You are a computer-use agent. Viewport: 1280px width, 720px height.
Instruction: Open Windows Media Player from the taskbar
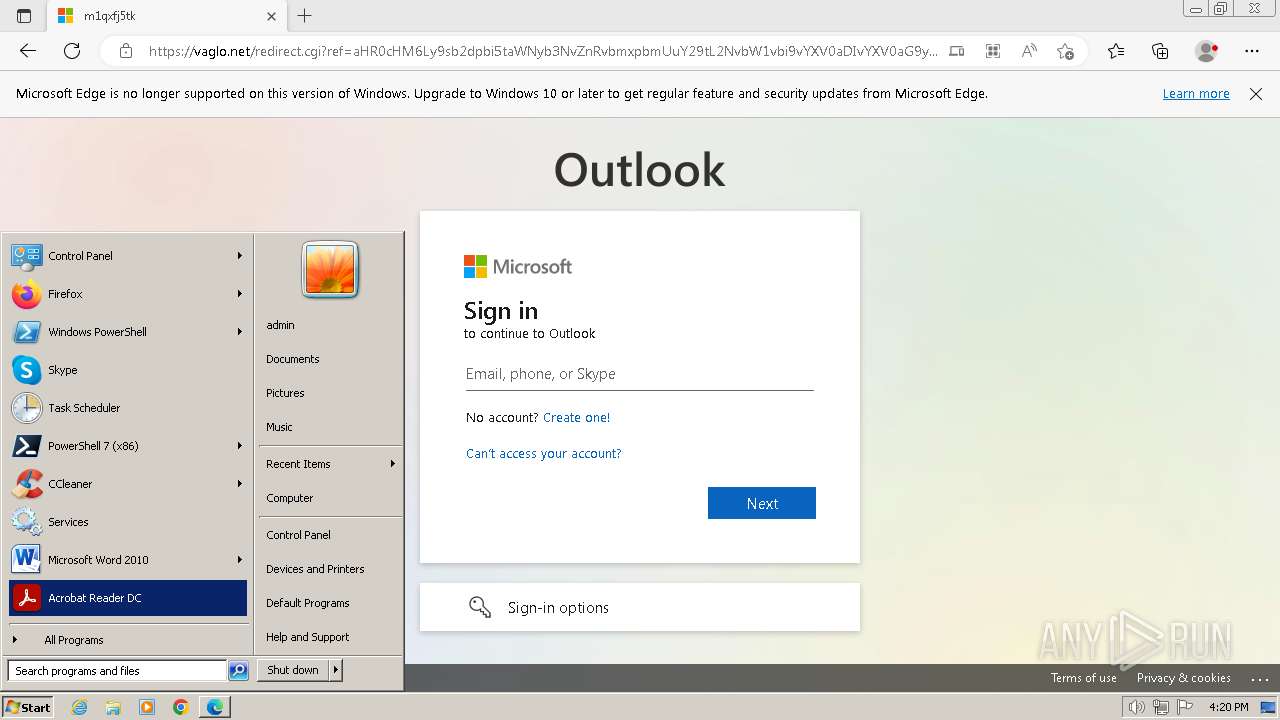(147, 707)
